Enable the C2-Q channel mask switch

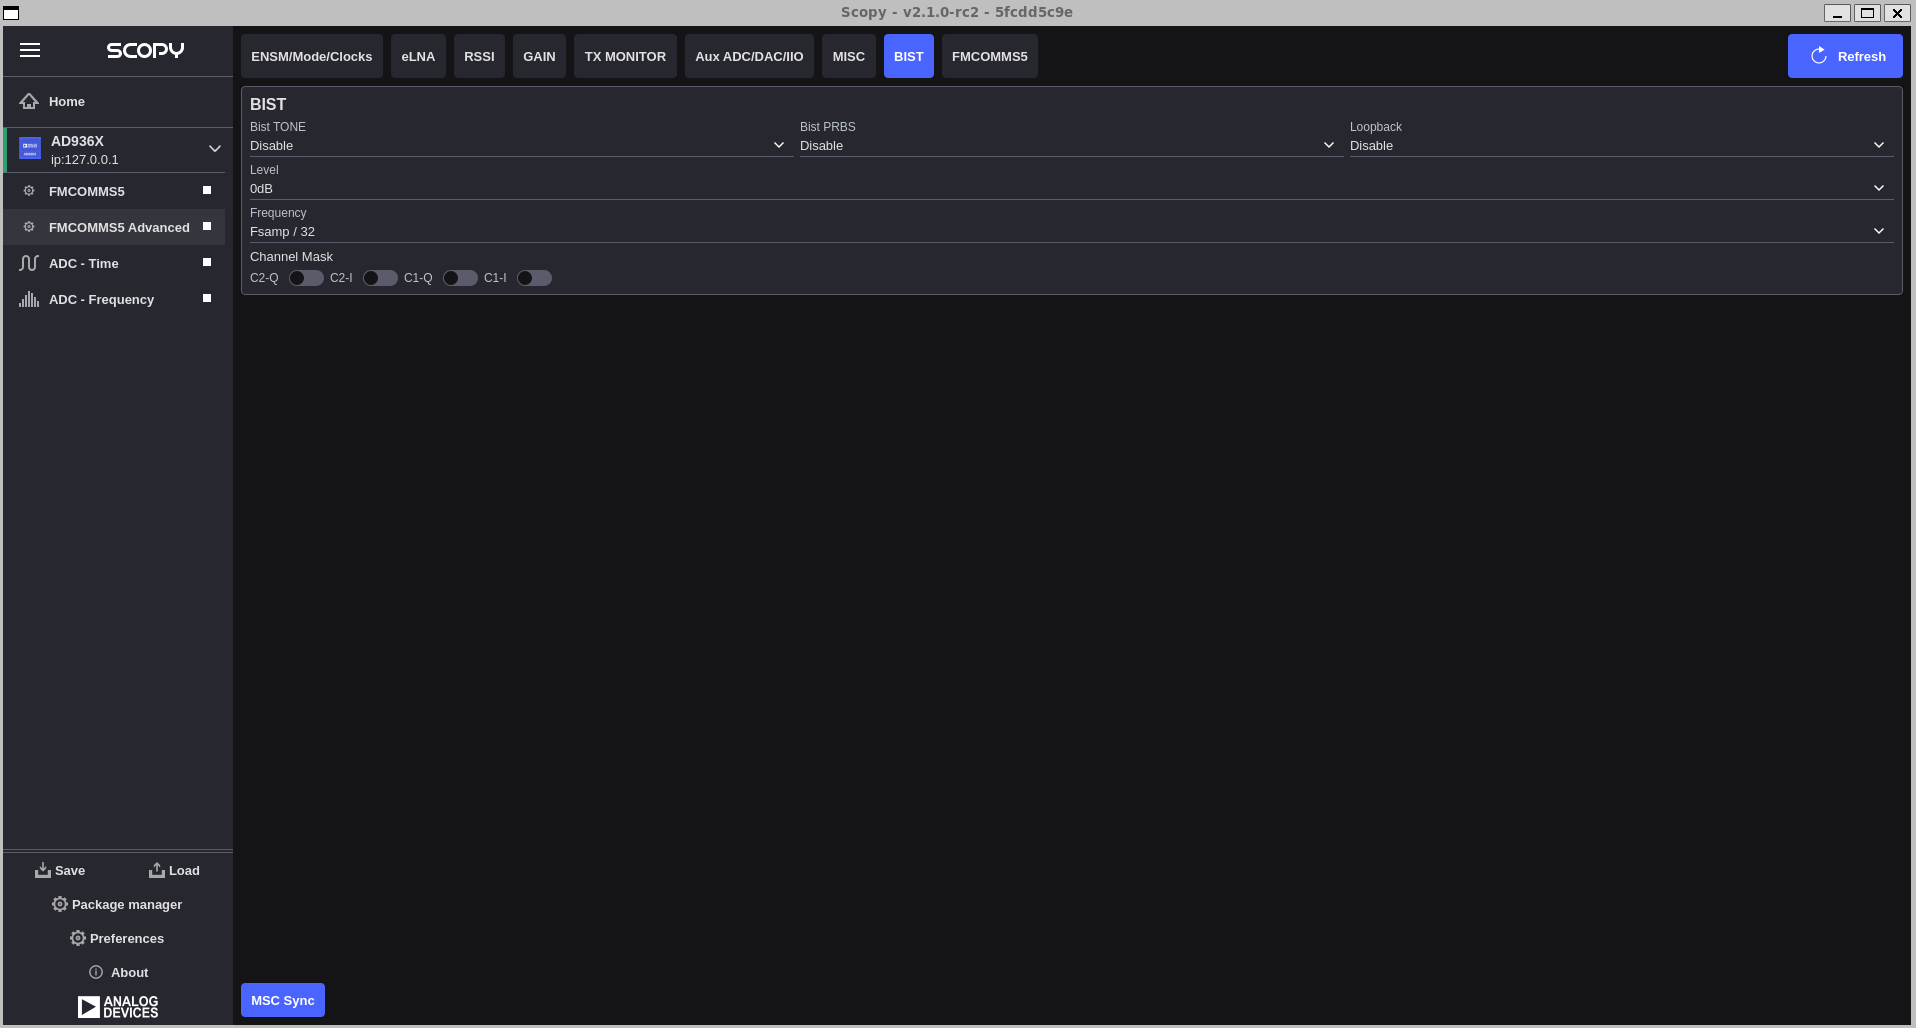pos(306,278)
